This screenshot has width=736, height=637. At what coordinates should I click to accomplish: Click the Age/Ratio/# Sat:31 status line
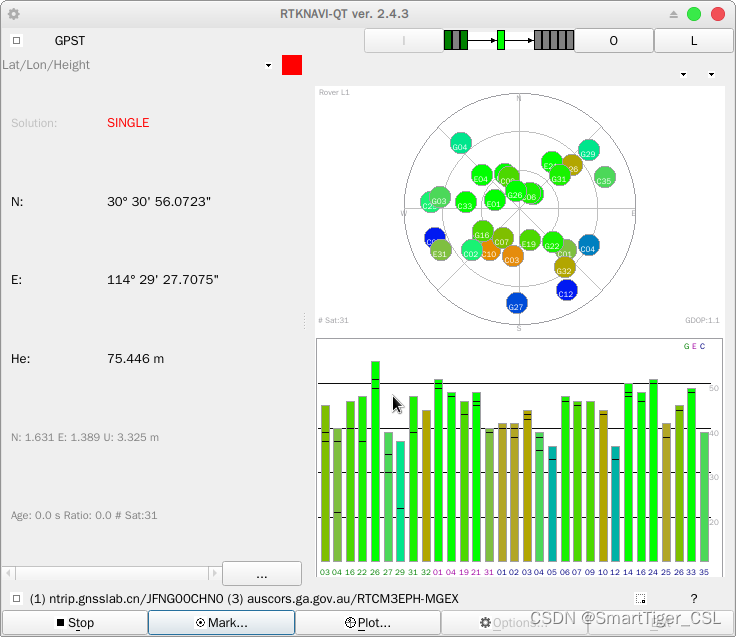[84, 515]
